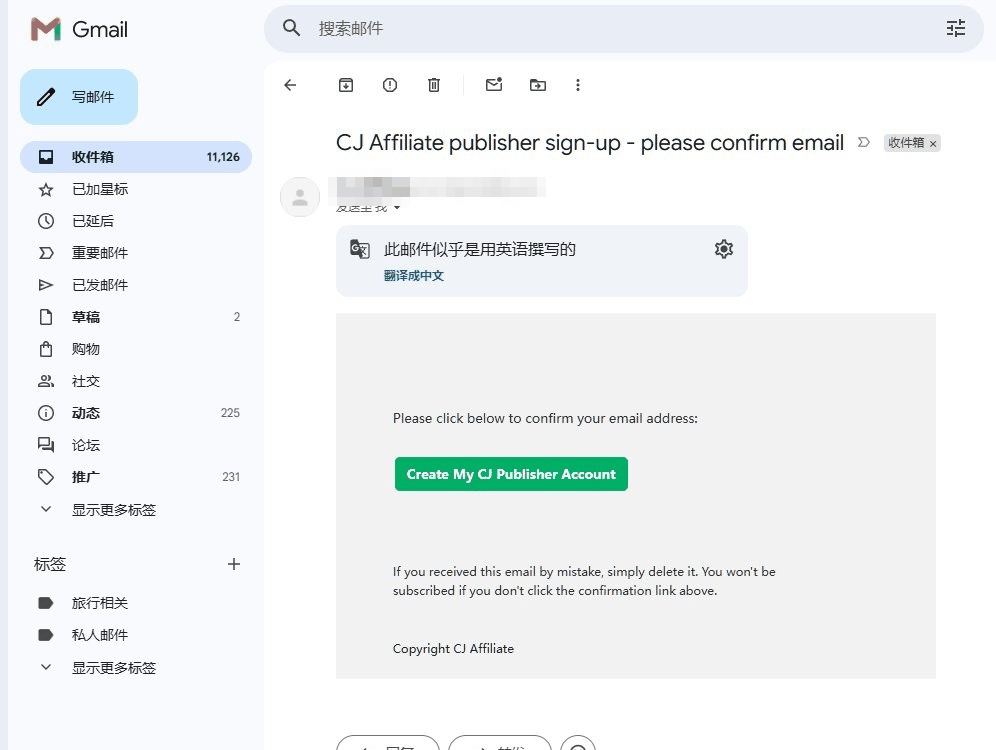The height and width of the screenshot is (750, 996).
Task: Expand the recipient details arrow
Action: pyautogui.click(x=397, y=208)
